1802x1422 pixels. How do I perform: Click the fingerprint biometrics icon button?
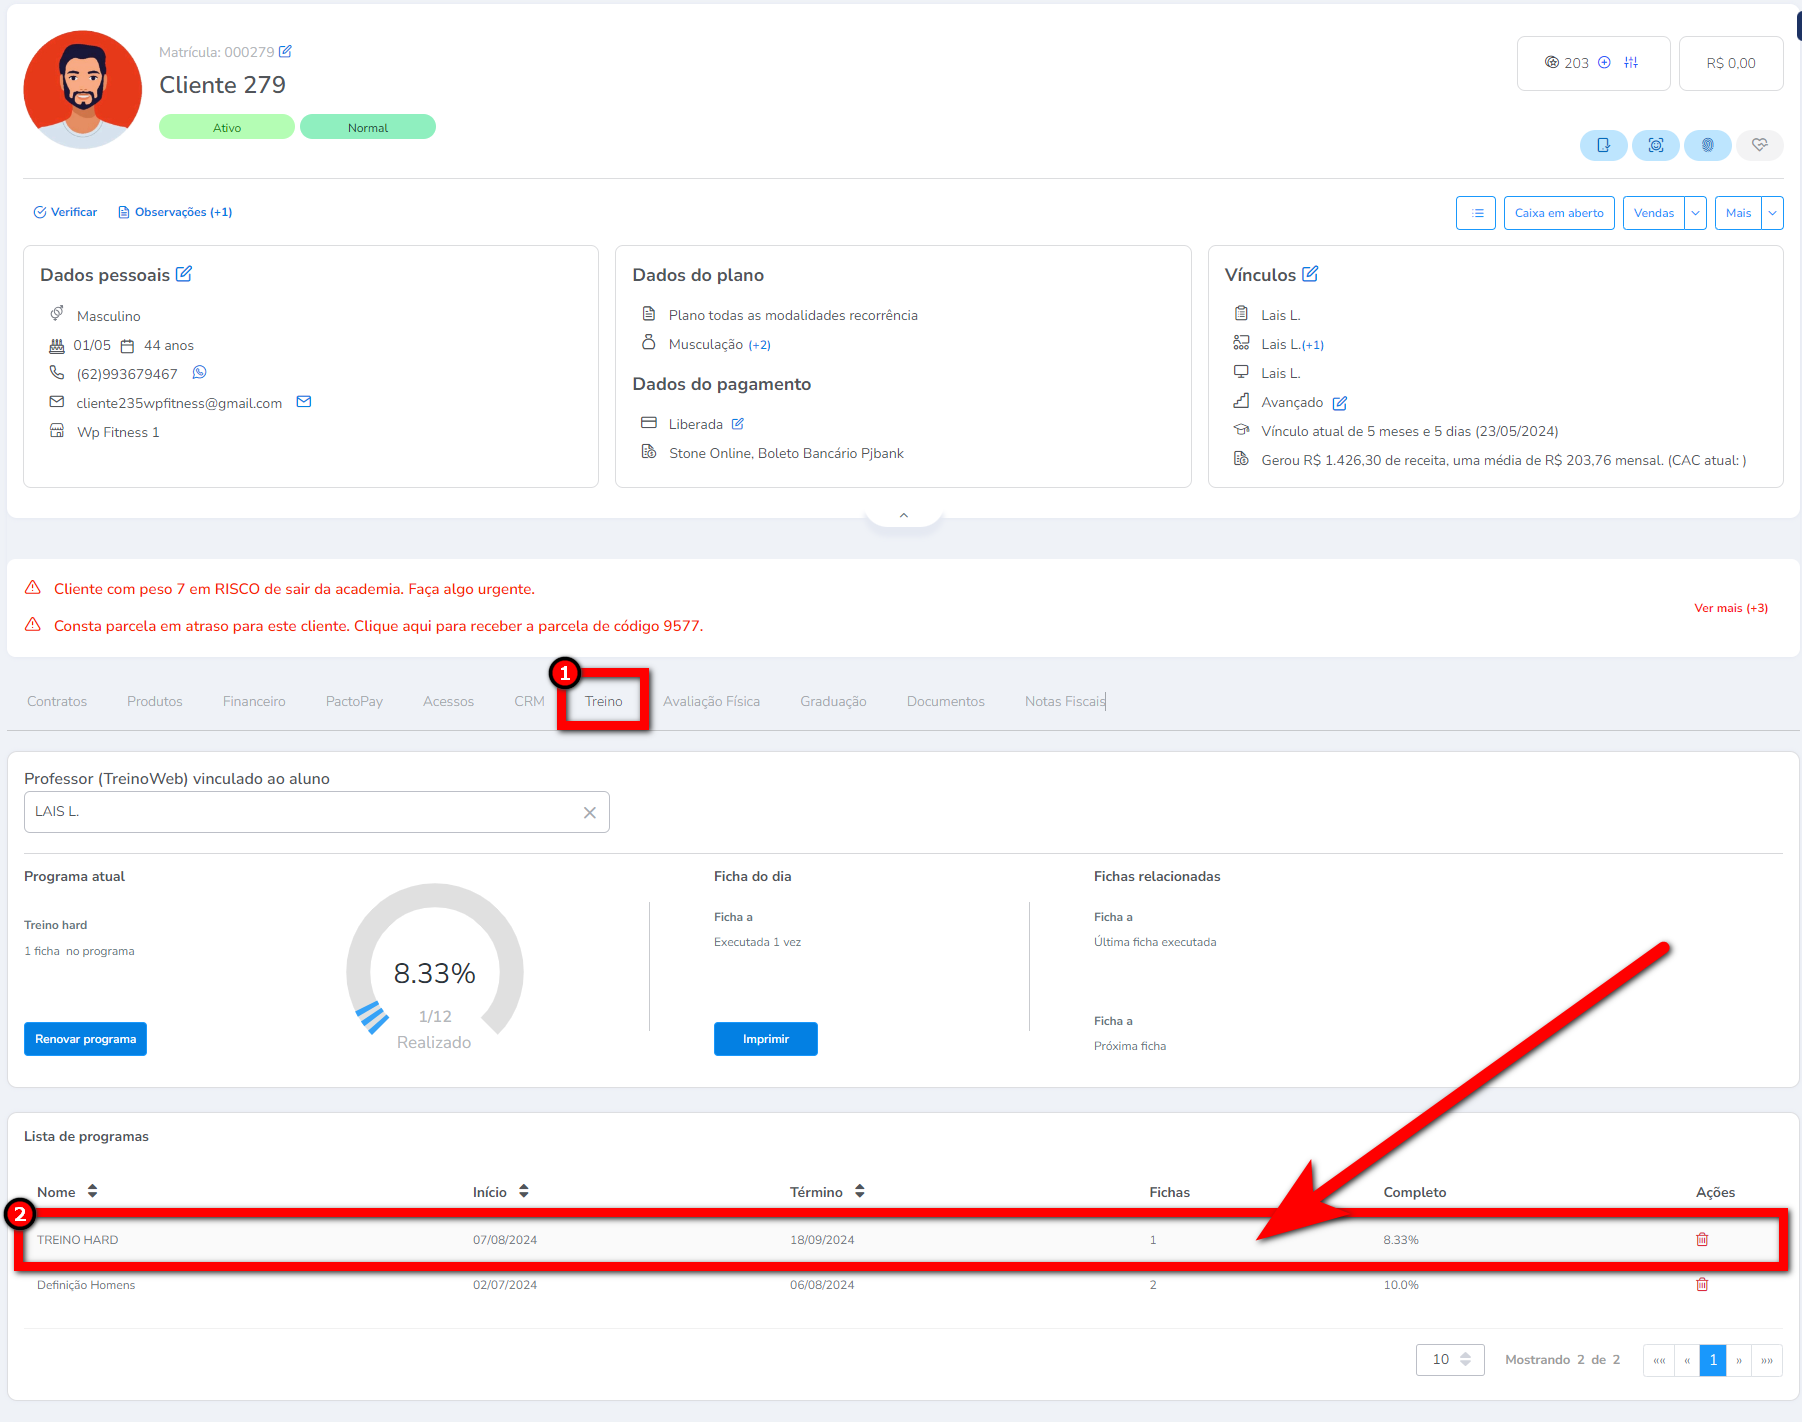[1707, 145]
